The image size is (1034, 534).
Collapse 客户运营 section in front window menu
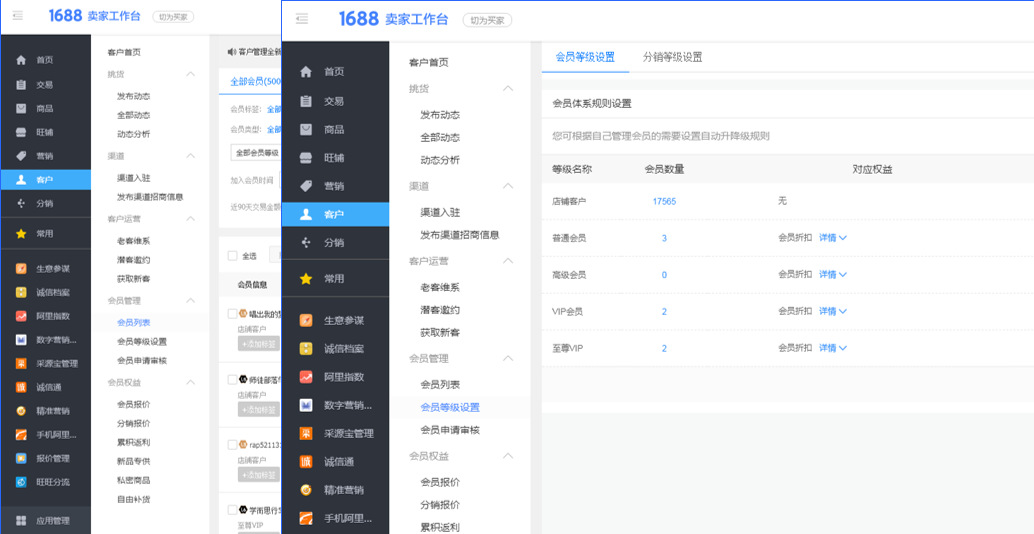[508, 261]
